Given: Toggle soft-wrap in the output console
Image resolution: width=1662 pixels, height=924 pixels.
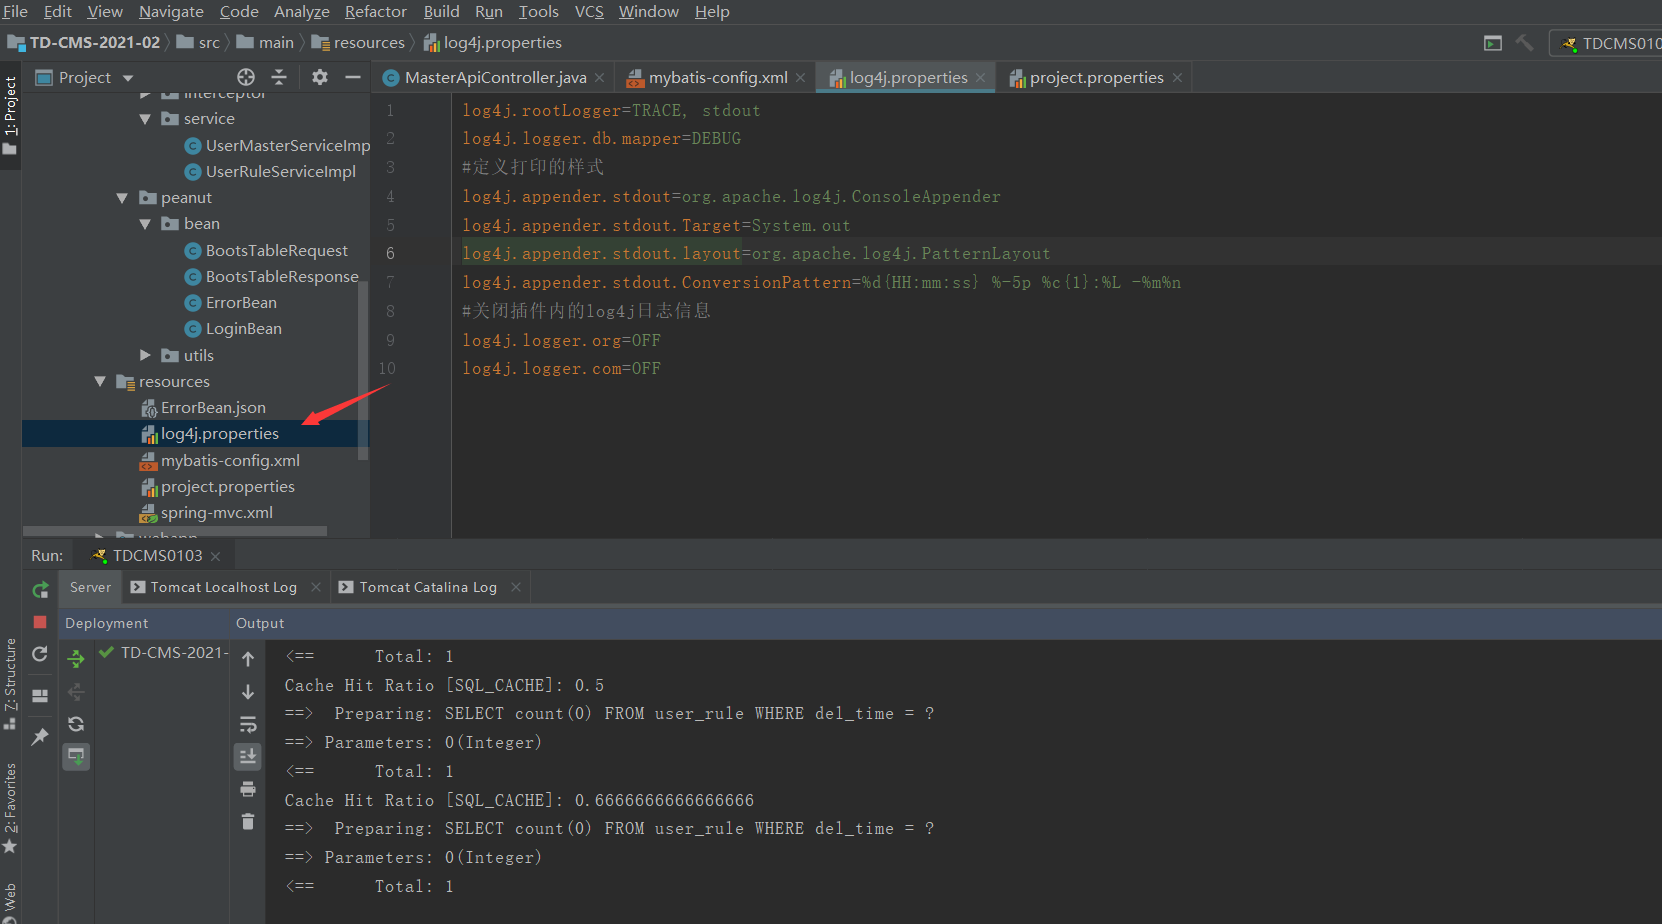Looking at the screenshot, I should pos(248,724).
